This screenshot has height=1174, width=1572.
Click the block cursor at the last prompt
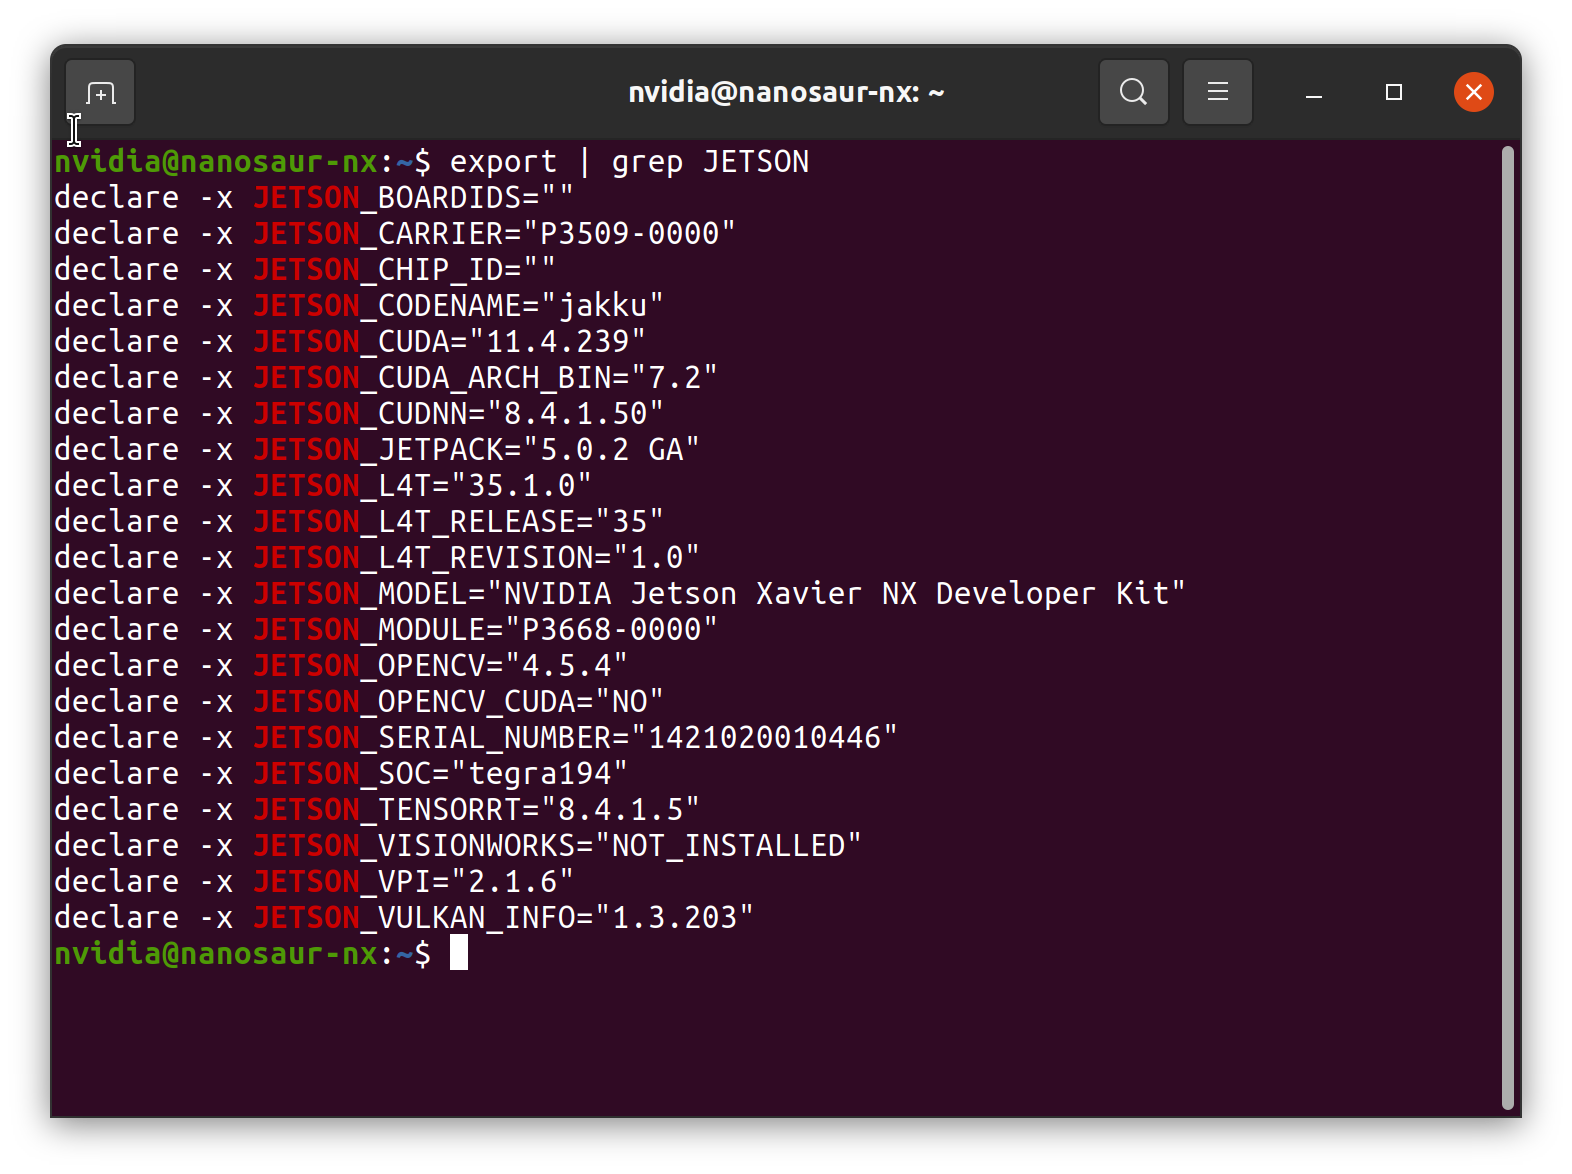(x=459, y=953)
